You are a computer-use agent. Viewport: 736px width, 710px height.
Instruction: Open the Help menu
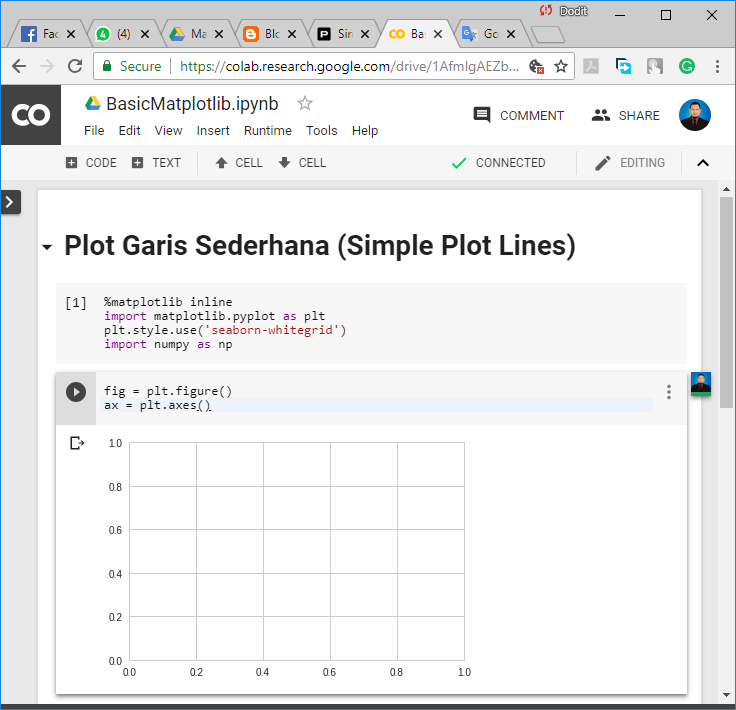click(365, 130)
